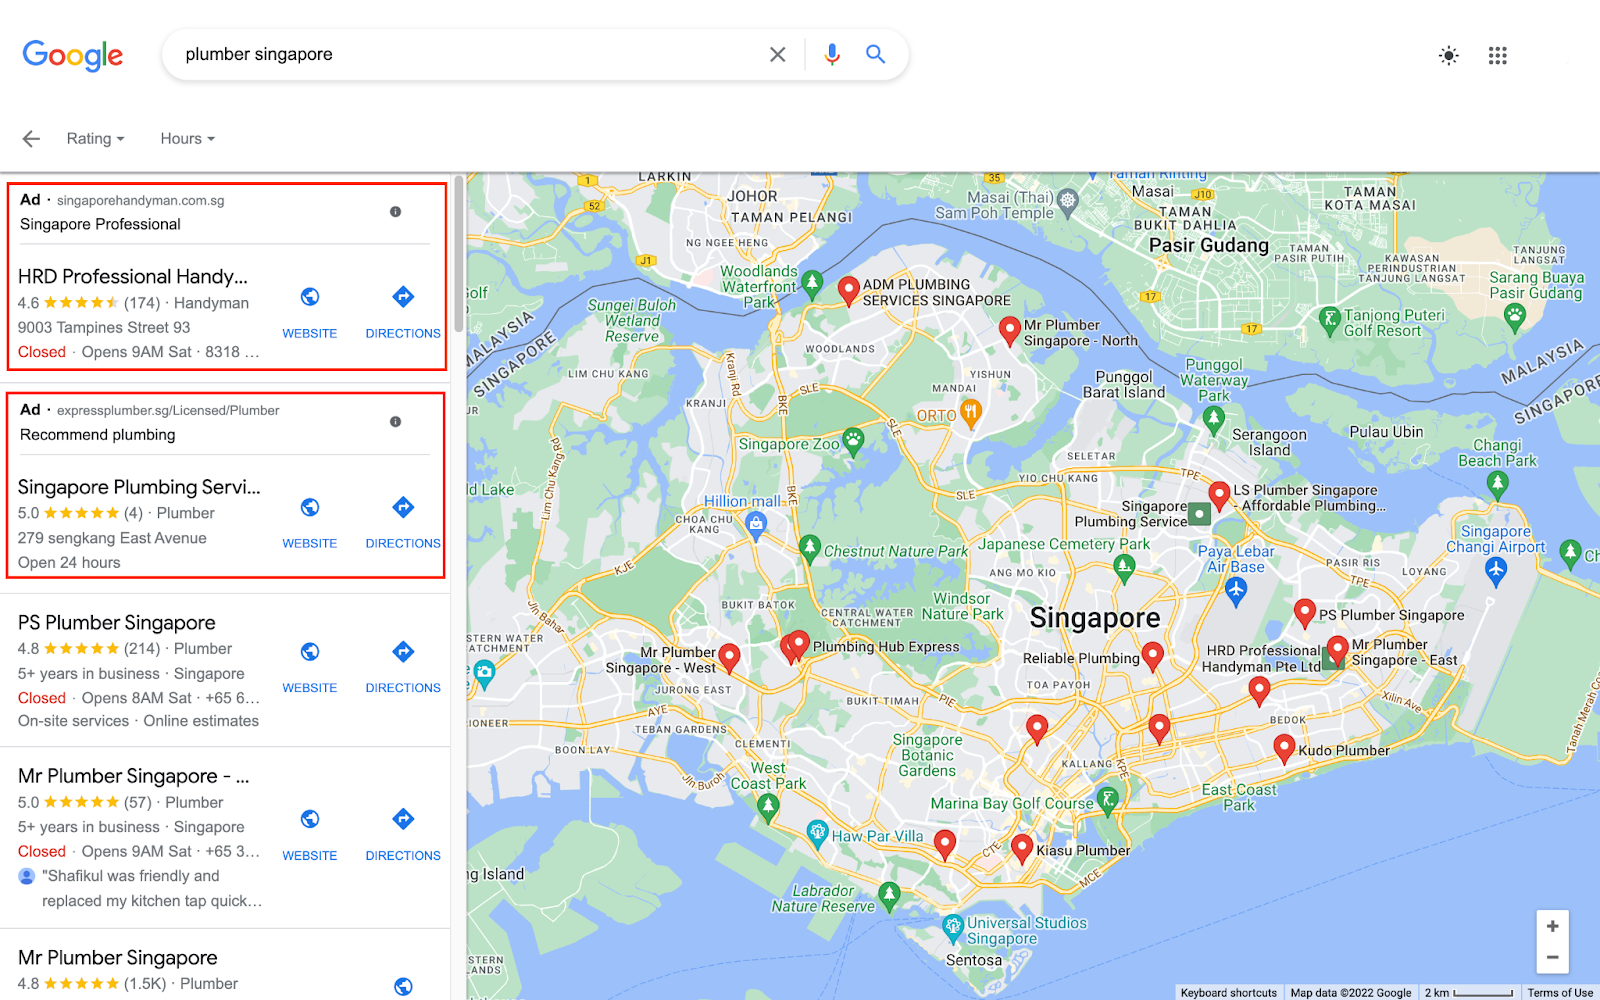Click the Hillion mall shopping marker
The image size is (1600, 1000).
pos(757,523)
